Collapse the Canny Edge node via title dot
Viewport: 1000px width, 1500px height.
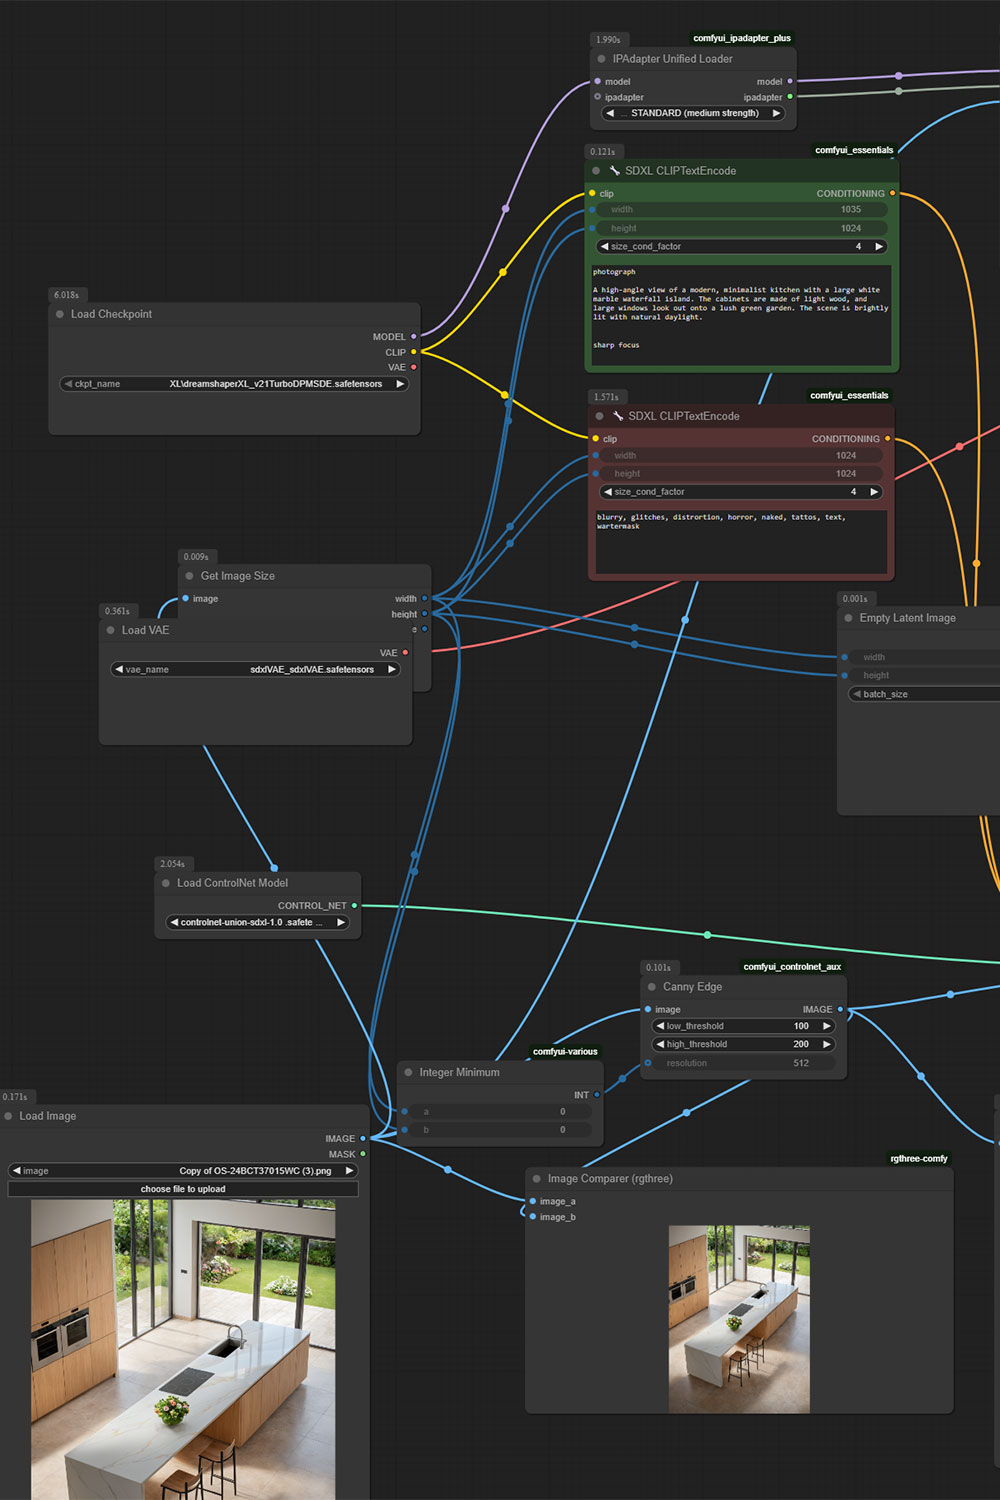coord(652,987)
